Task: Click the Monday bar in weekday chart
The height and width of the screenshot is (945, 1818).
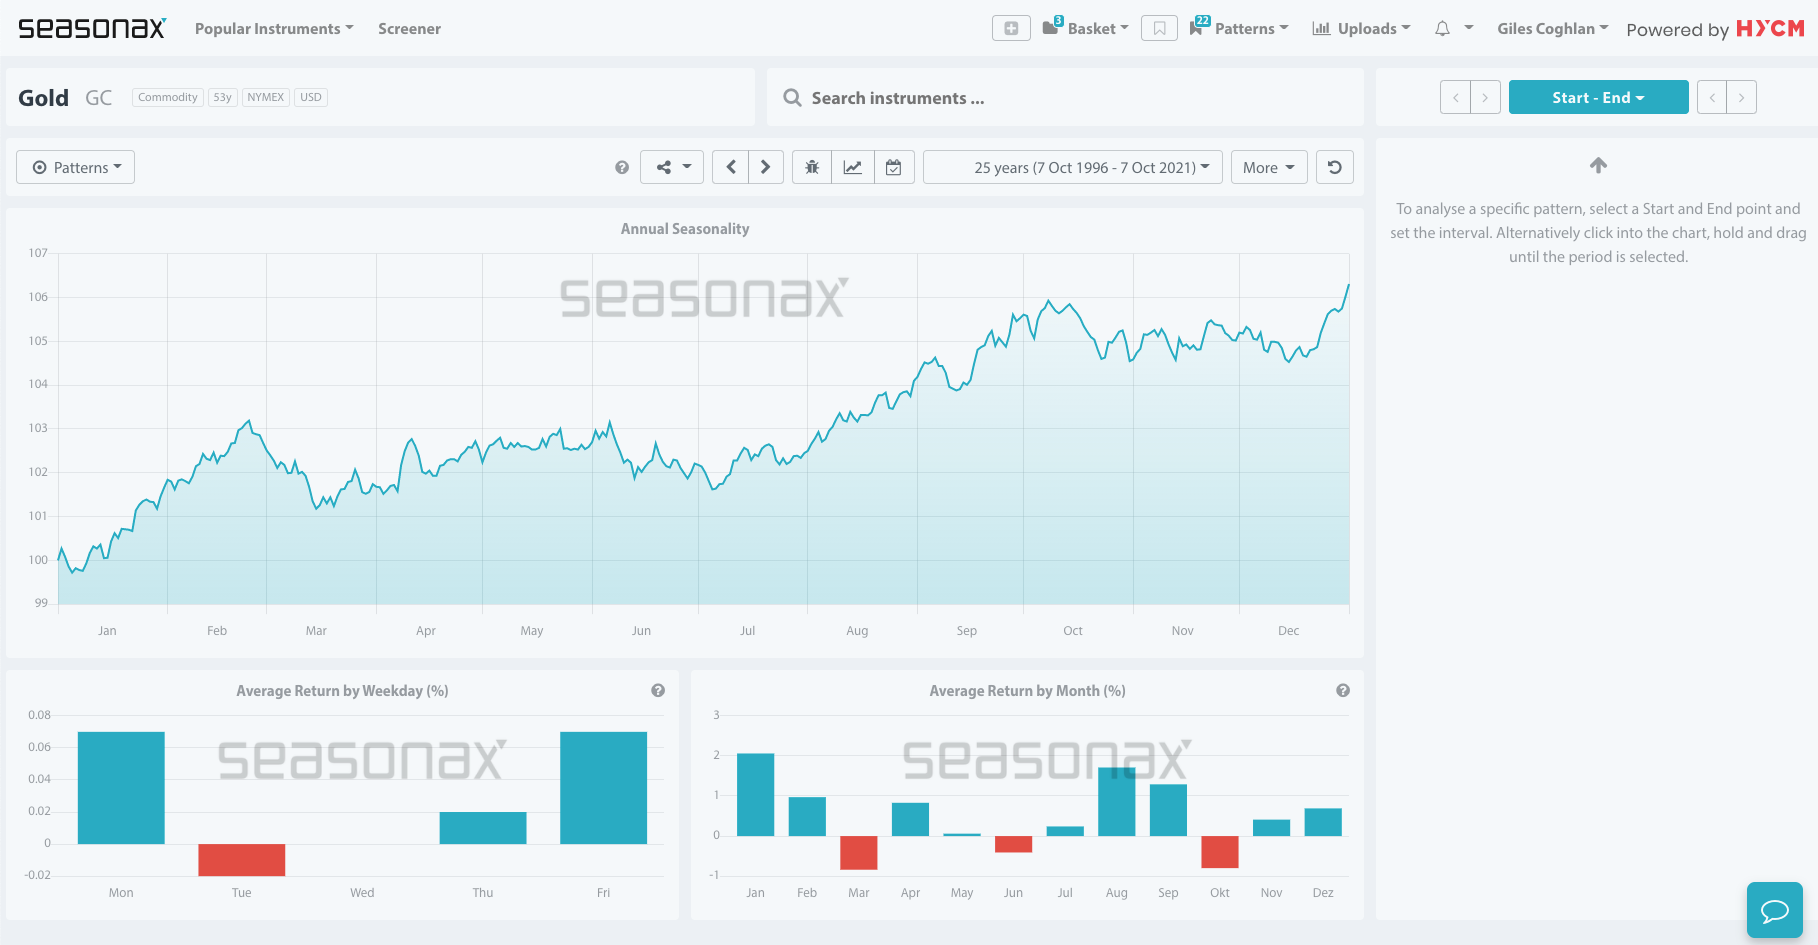Action: pyautogui.click(x=121, y=788)
